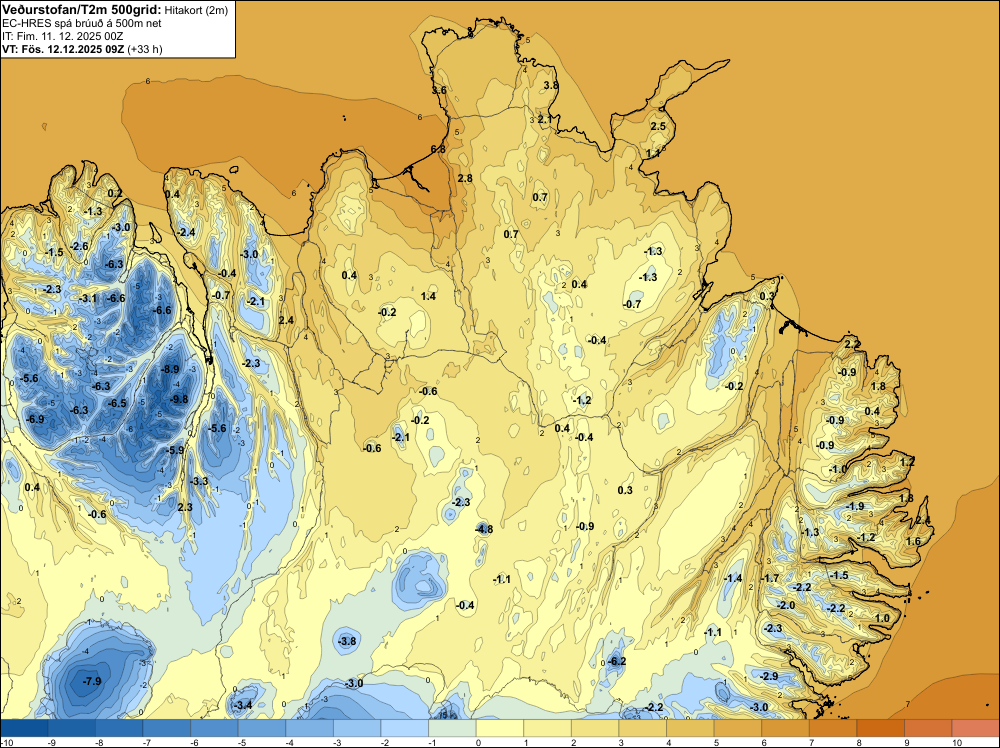Click the -6.5 temperature value

coord(117,403)
